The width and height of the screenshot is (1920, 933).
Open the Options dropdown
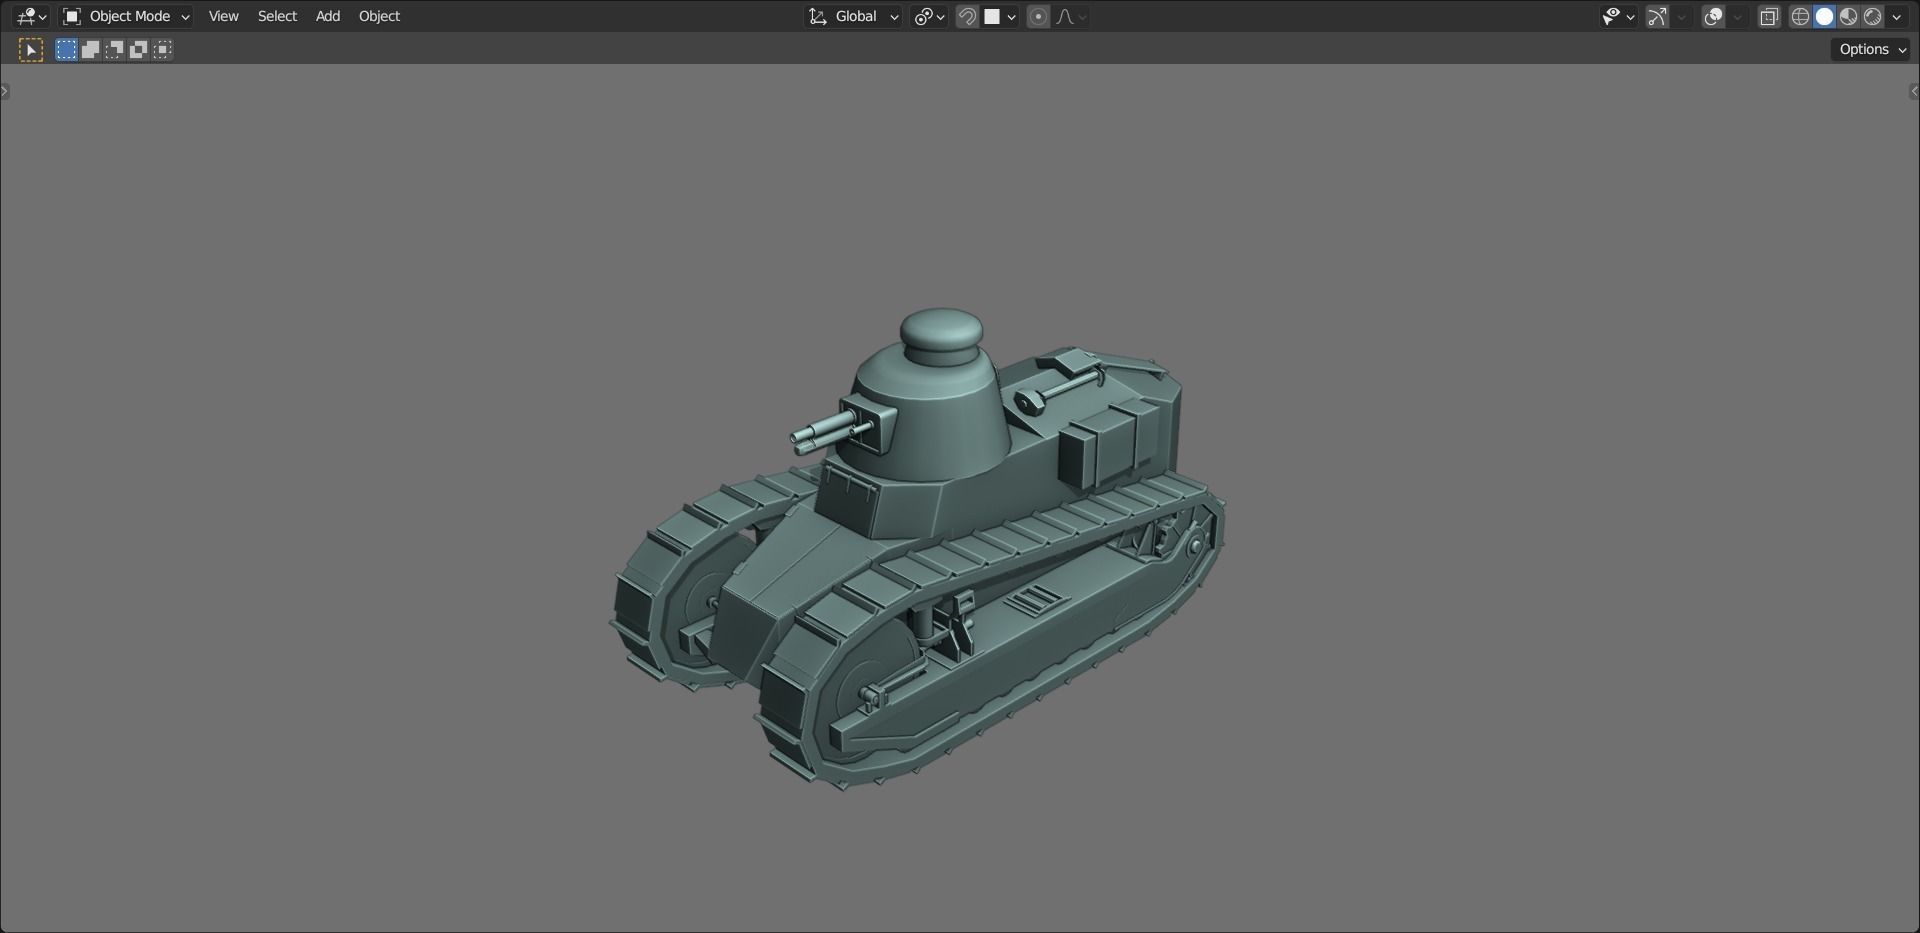(1871, 49)
